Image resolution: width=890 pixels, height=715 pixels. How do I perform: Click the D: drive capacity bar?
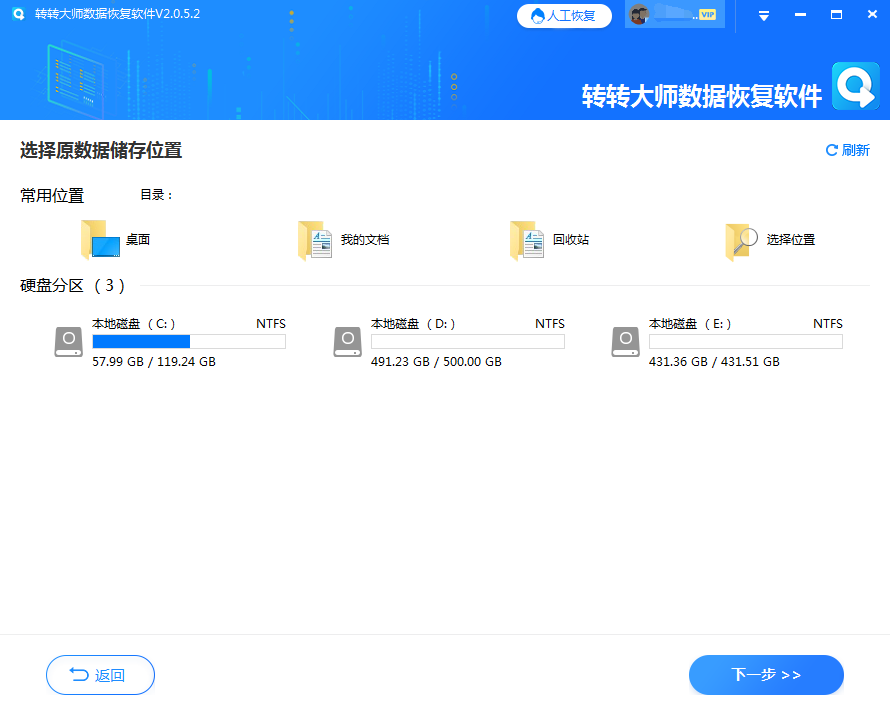pyautogui.click(x=466, y=341)
